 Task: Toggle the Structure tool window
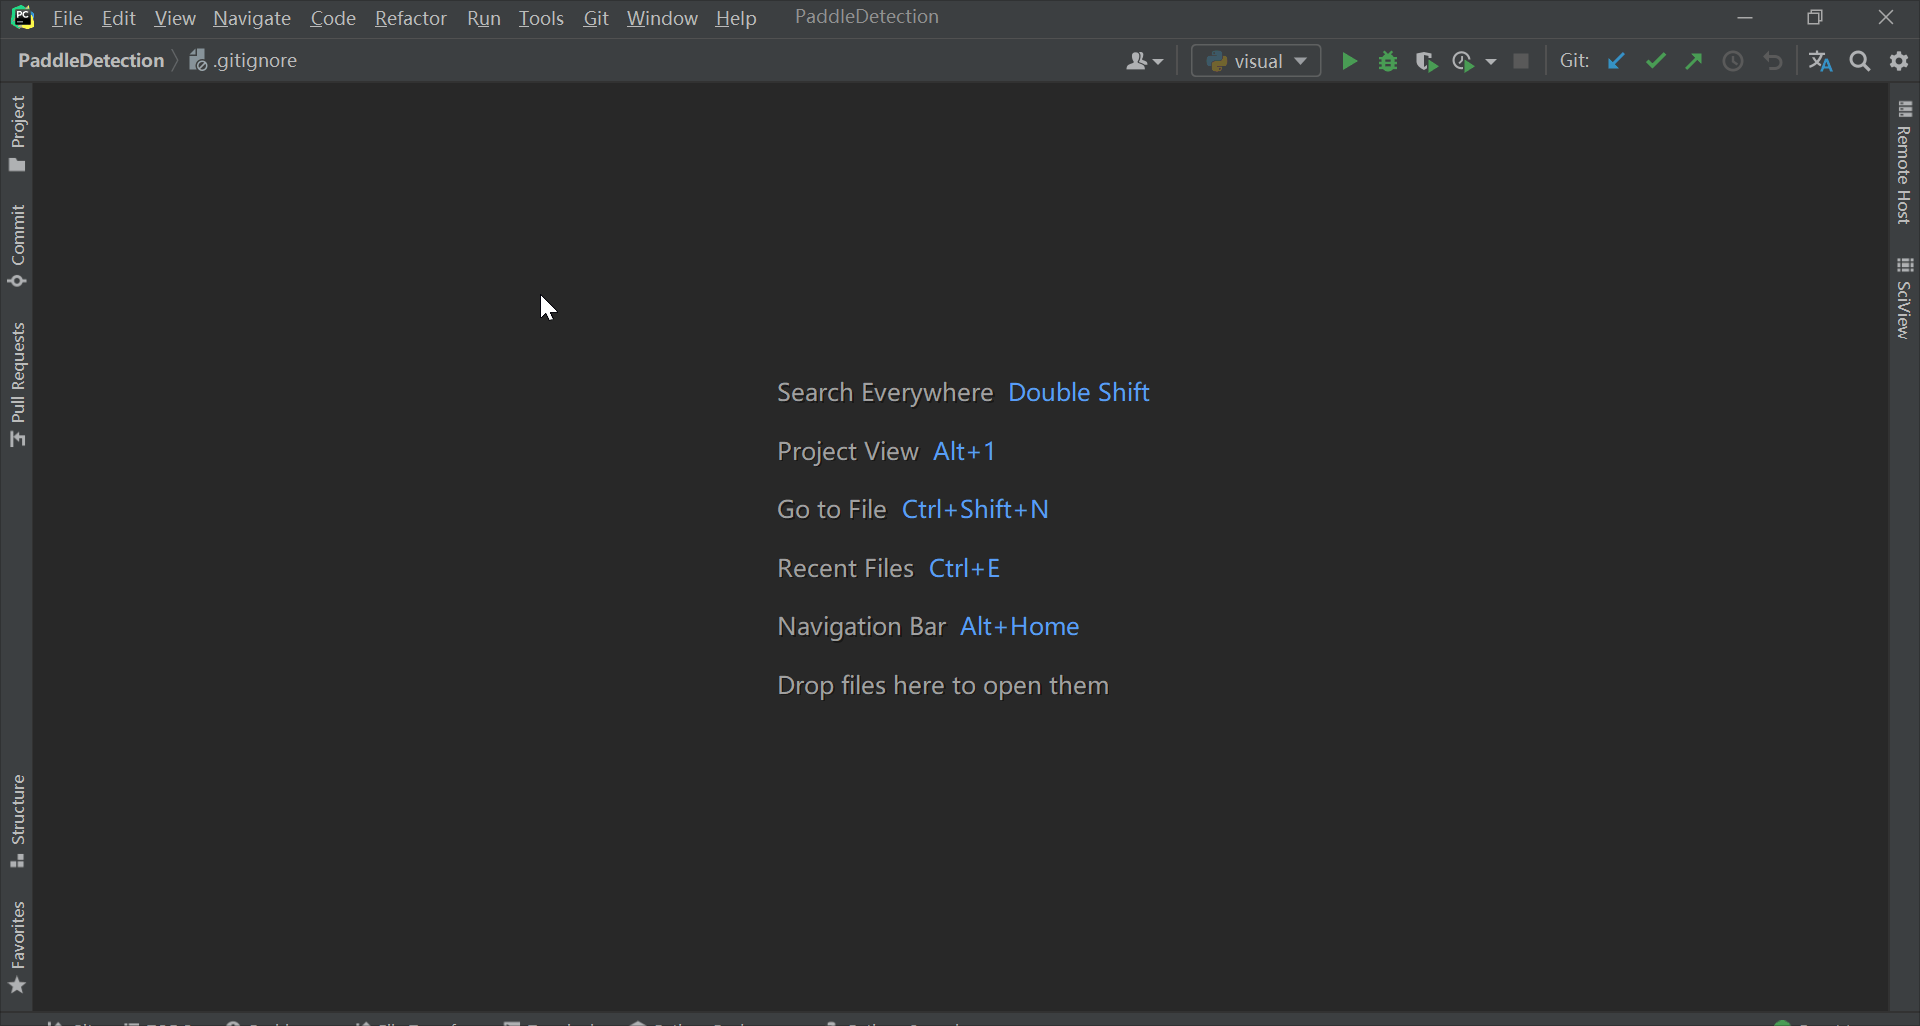(x=17, y=820)
